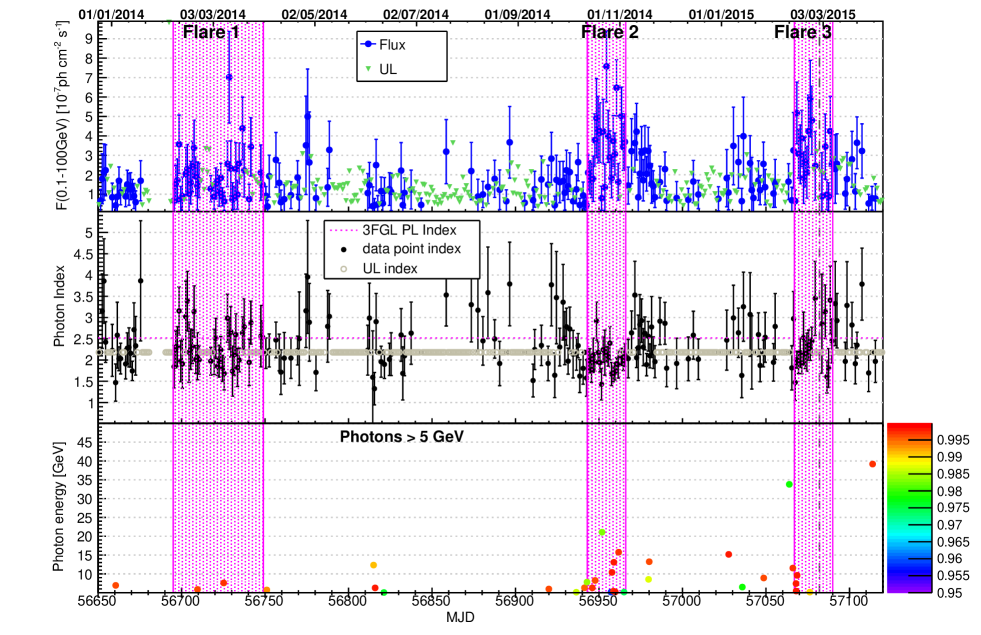Image resolution: width=981 pixels, height=635 pixels.
Task: Click the 01/01/2015 date label
Action: coord(721,14)
